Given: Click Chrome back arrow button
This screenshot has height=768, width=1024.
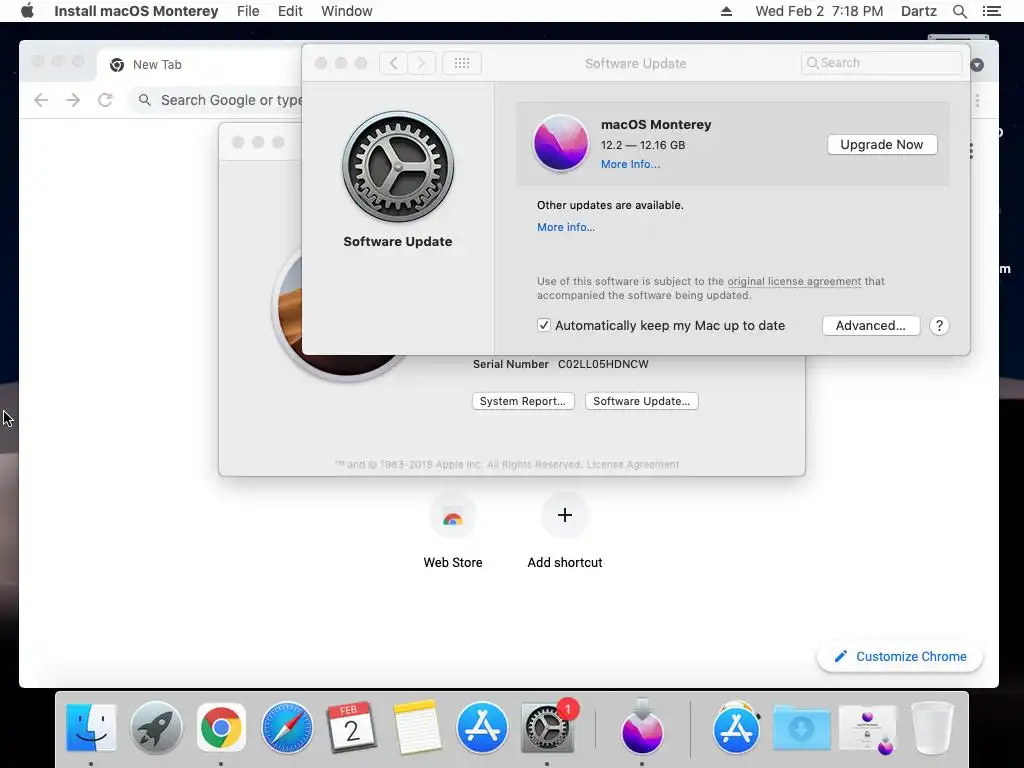Looking at the screenshot, I should (41, 100).
